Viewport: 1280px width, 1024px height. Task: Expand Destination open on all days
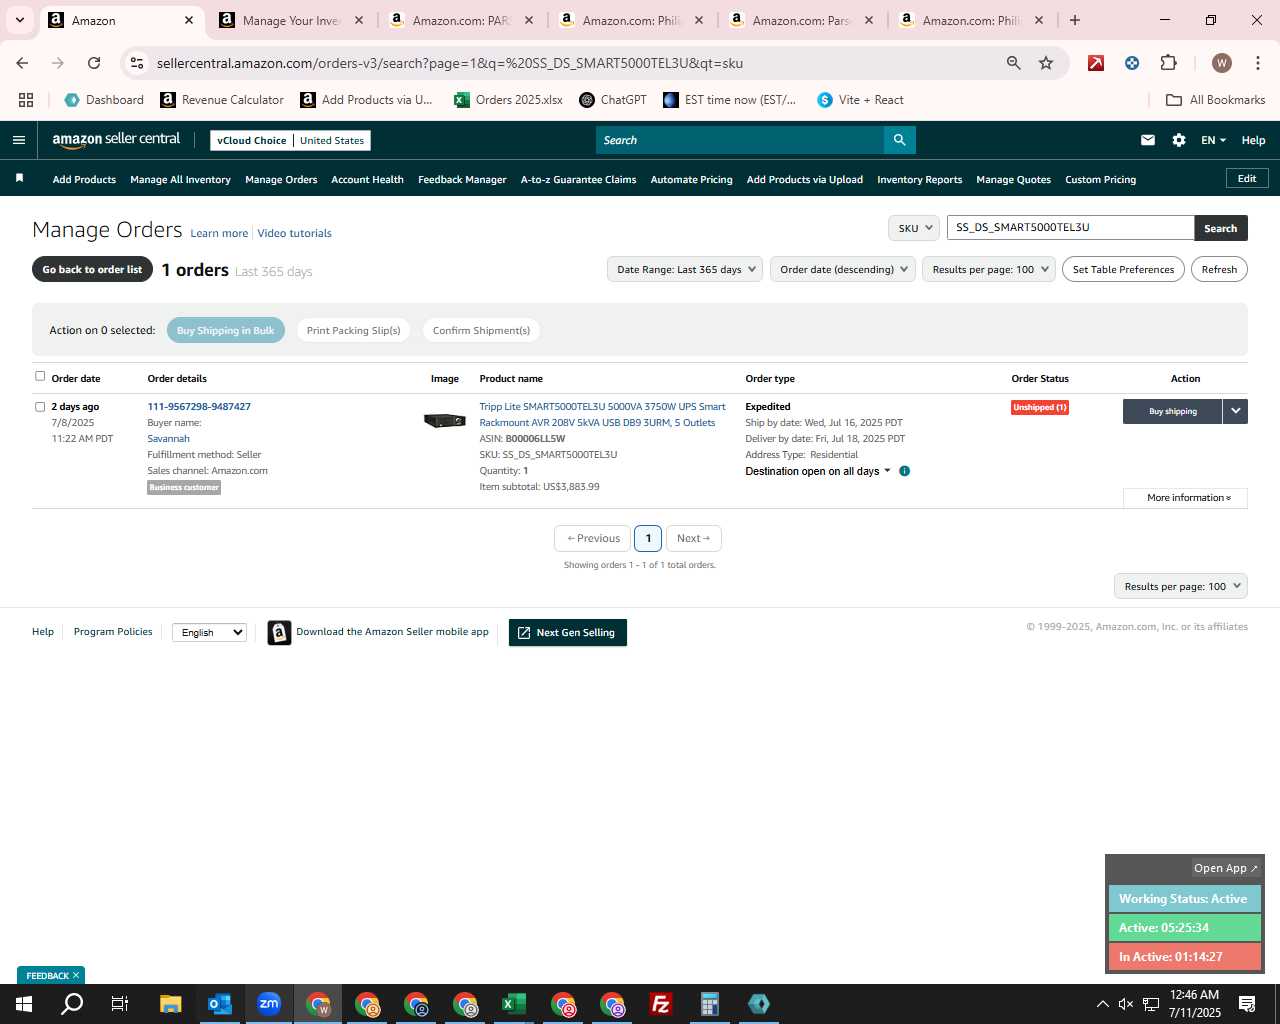[x=818, y=471]
